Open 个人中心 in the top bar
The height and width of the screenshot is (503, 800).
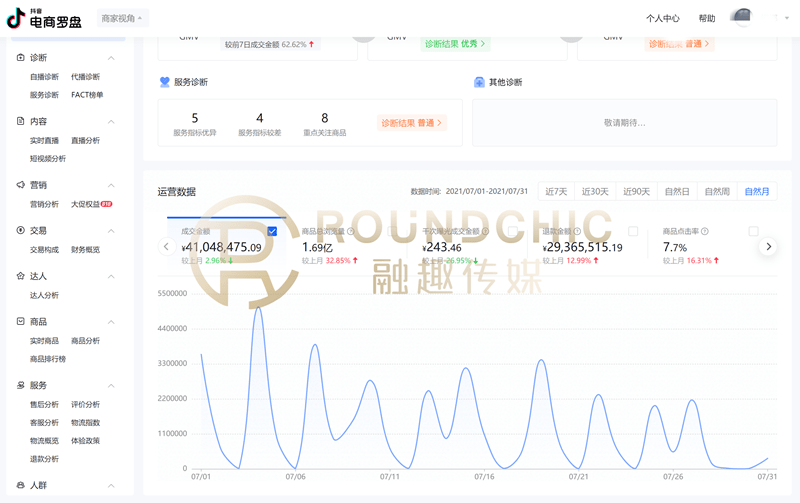coord(662,18)
